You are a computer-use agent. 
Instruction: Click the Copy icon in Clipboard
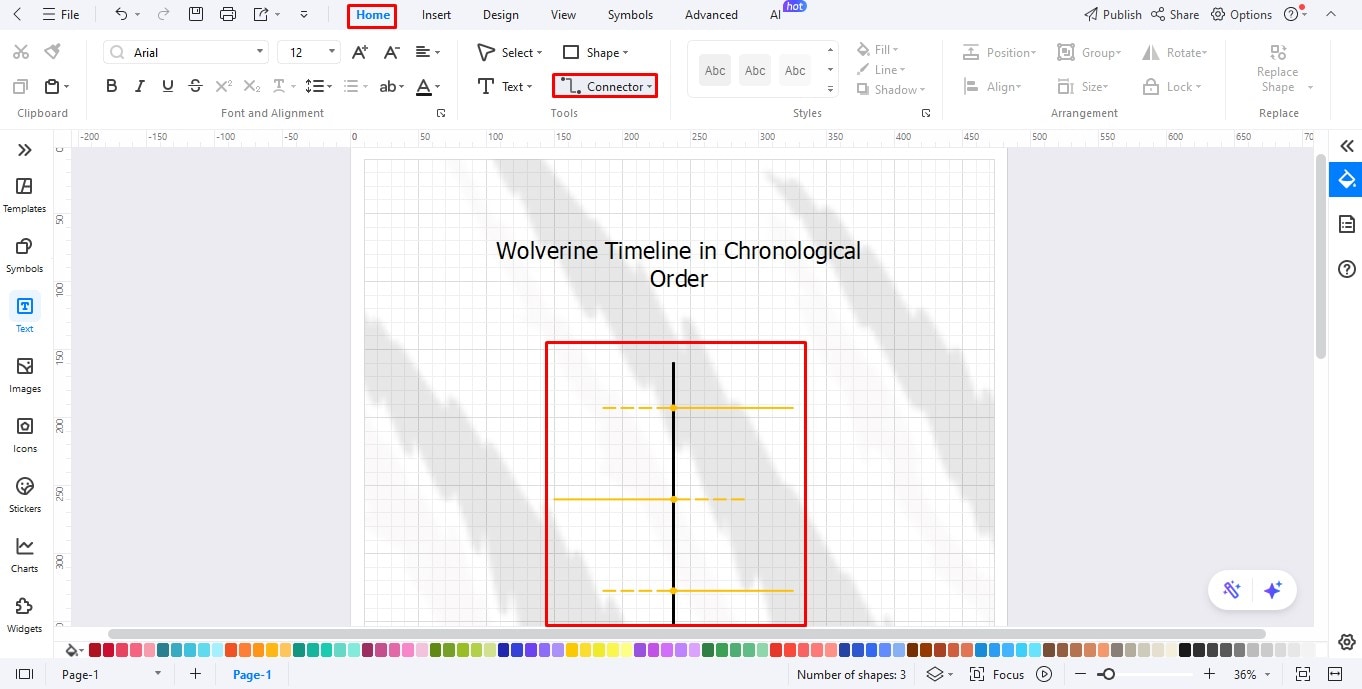pos(21,87)
